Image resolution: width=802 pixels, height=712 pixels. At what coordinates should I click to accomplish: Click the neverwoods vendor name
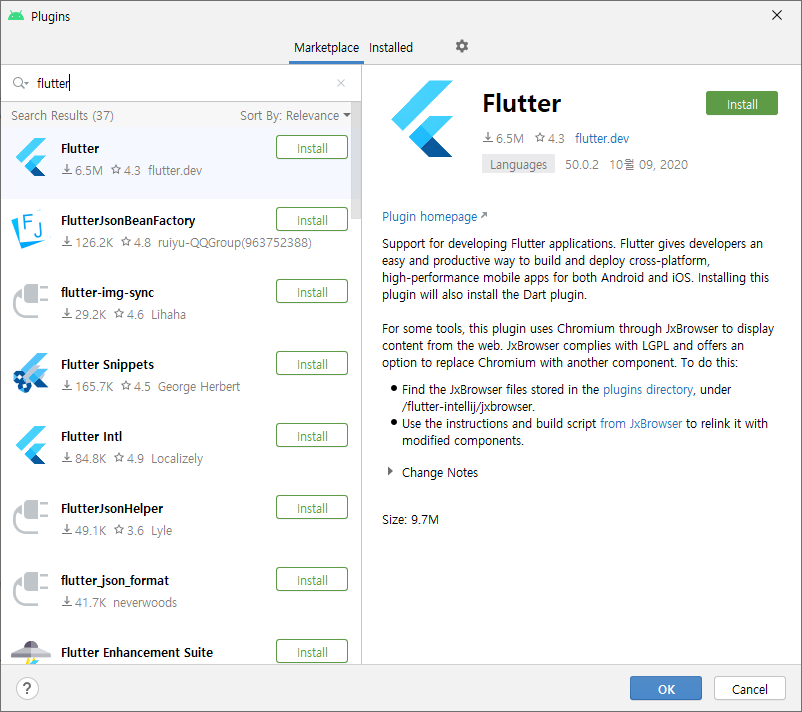(145, 603)
